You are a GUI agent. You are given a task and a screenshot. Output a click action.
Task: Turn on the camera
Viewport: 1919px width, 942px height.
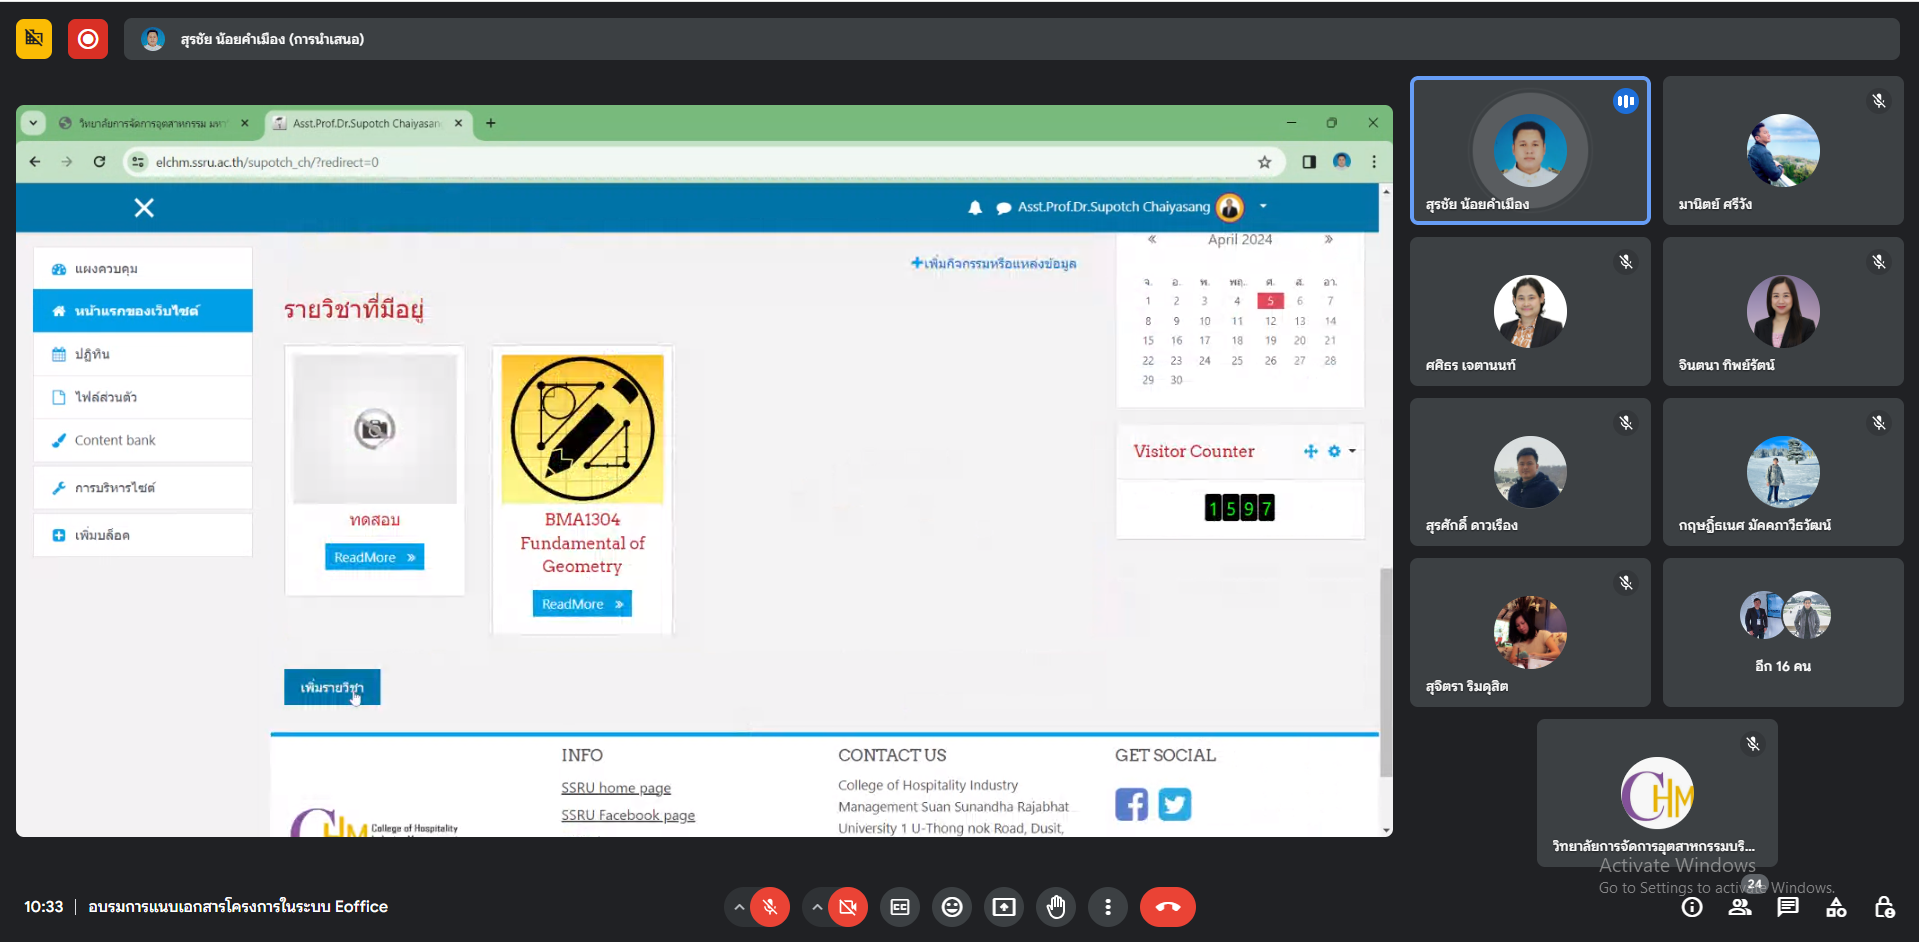(x=848, y=907)
